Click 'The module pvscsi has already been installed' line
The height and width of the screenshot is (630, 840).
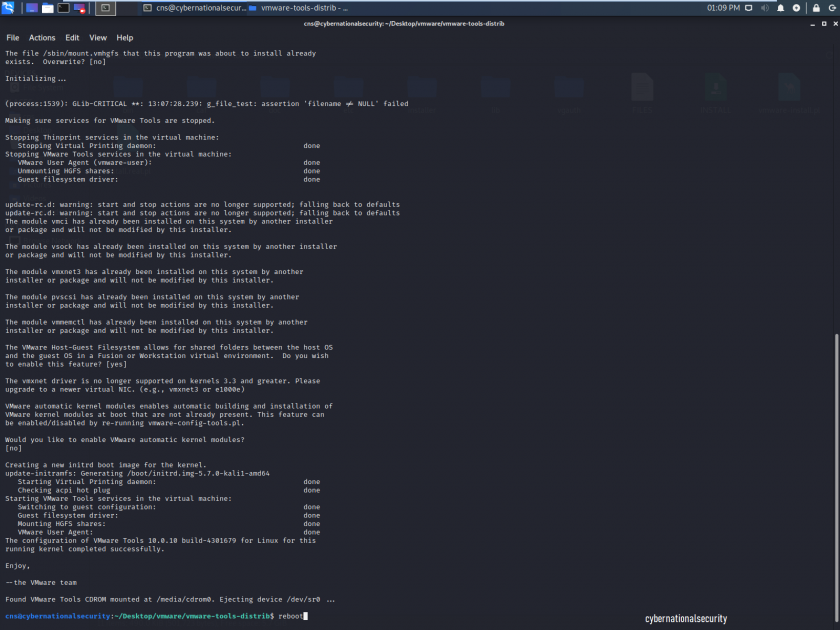152,297
